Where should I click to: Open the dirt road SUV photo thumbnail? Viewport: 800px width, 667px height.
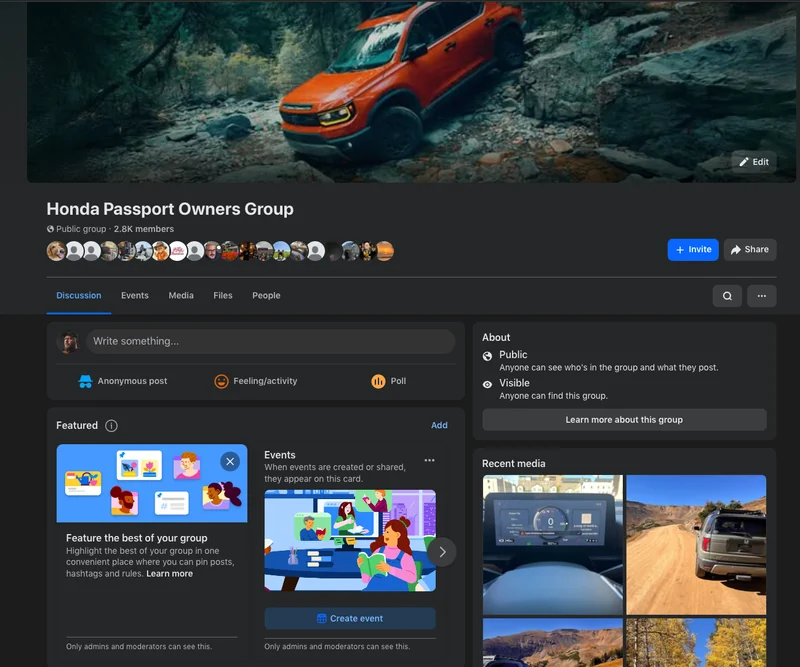coord(696,545)
